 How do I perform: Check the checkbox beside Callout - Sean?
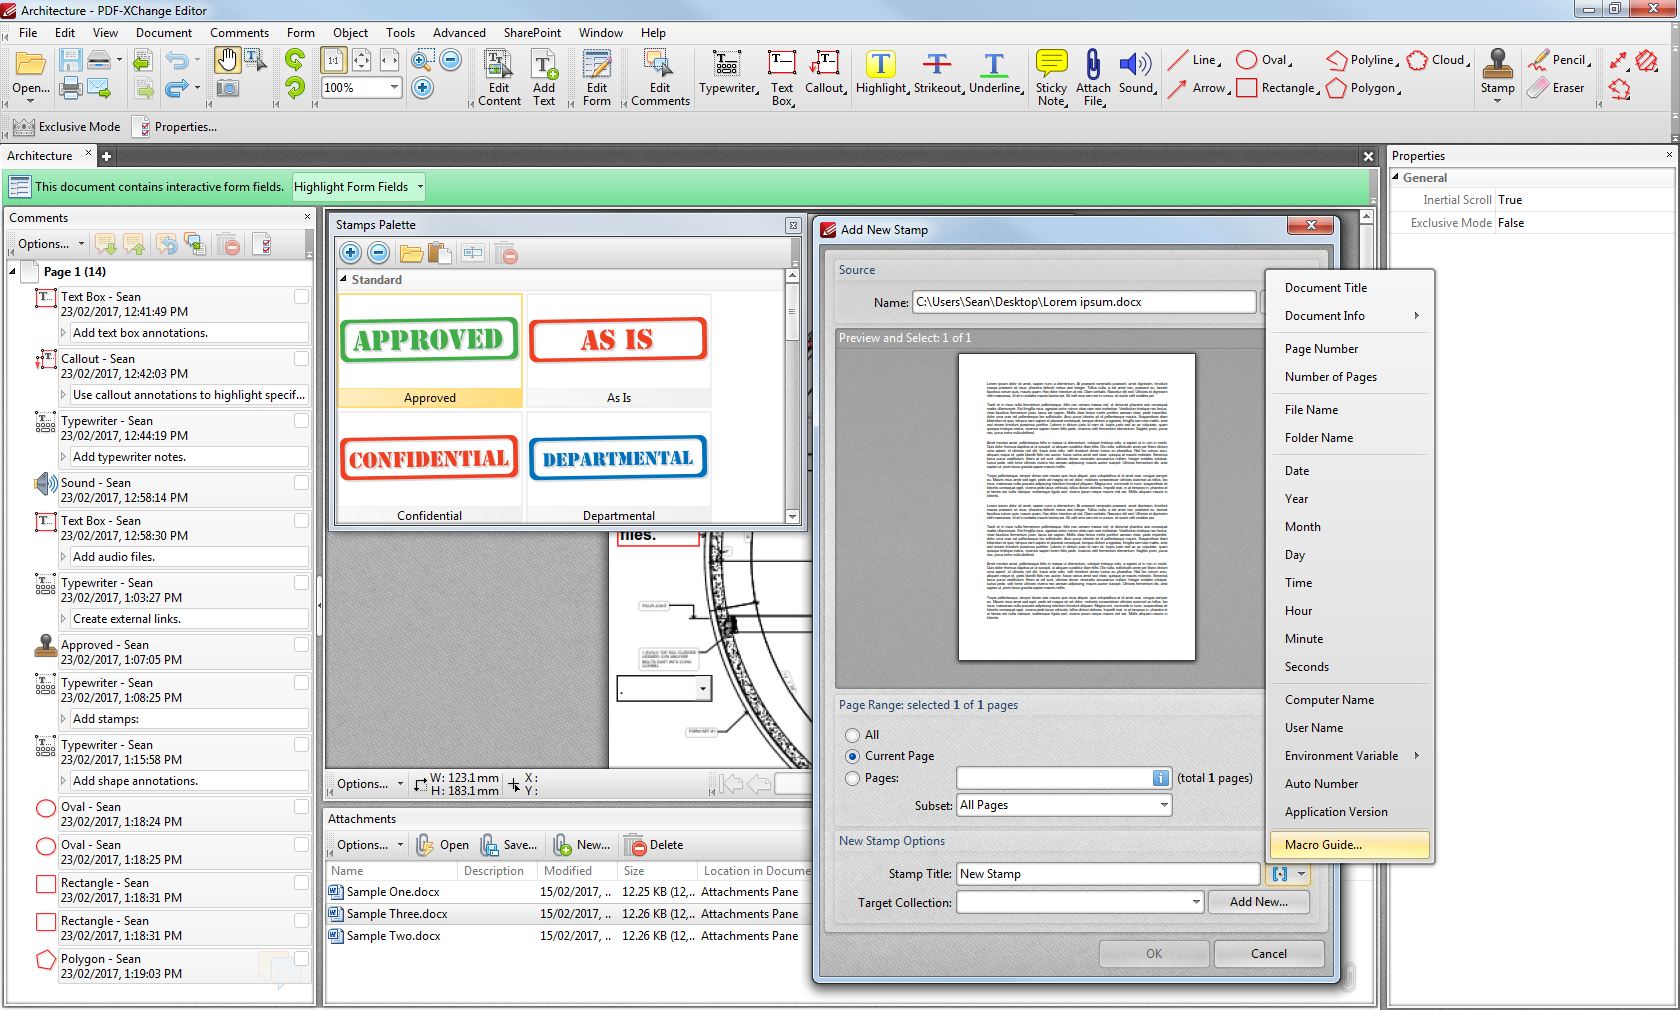pyautogui.click(x=301, y=359)
